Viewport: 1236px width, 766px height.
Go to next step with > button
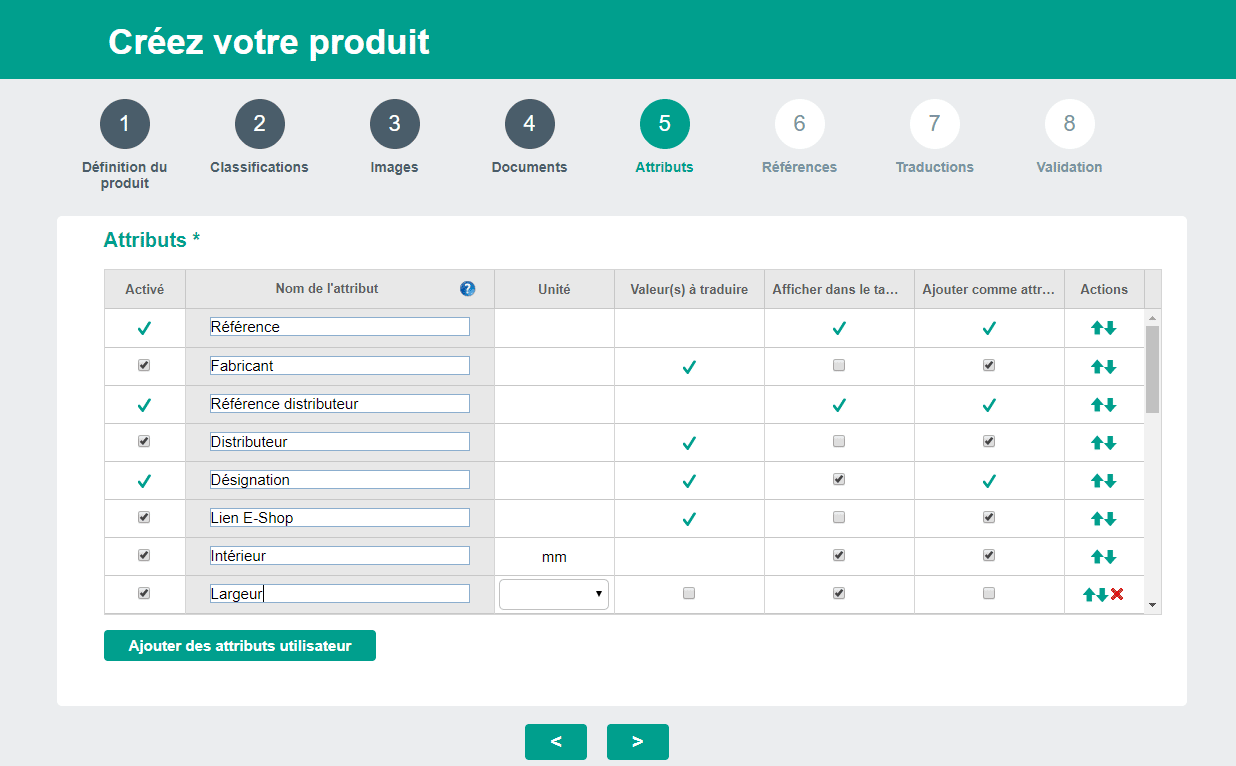[x=637, y=742]
